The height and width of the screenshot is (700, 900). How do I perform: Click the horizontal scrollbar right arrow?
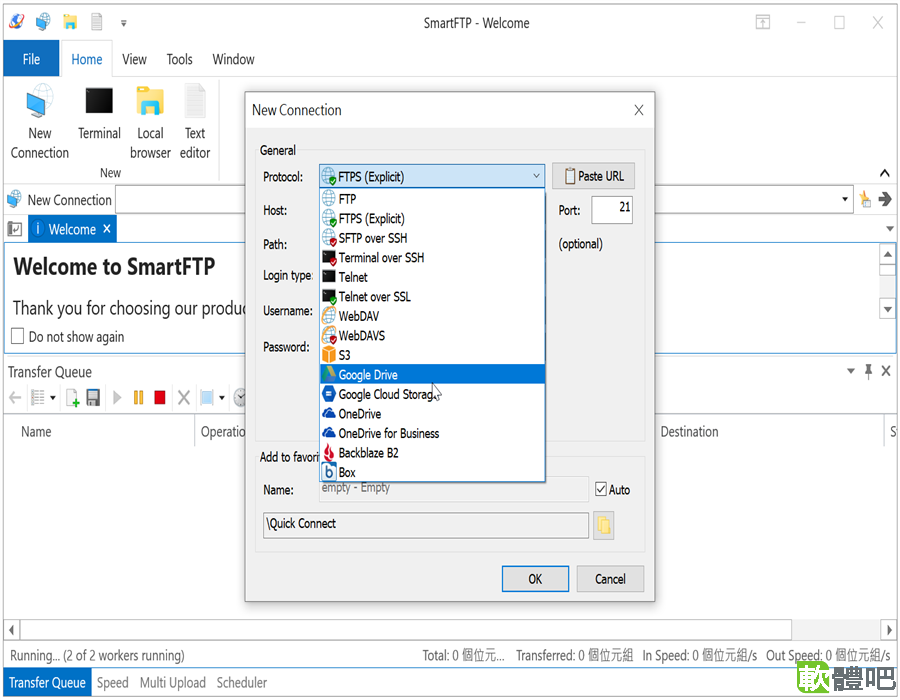tap(889, 629)
